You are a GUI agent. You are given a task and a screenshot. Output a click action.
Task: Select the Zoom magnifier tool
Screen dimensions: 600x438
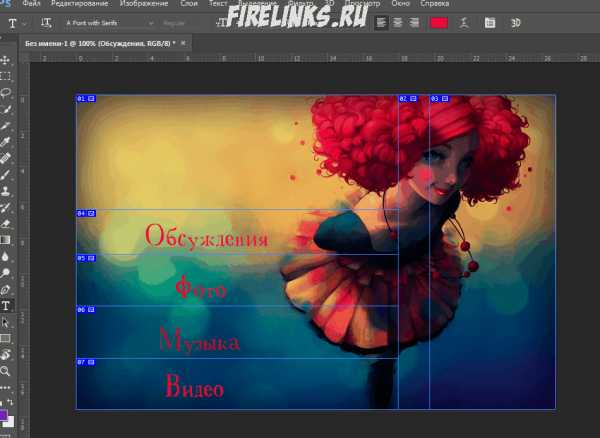pyautogui.click(x=5, y=371)
